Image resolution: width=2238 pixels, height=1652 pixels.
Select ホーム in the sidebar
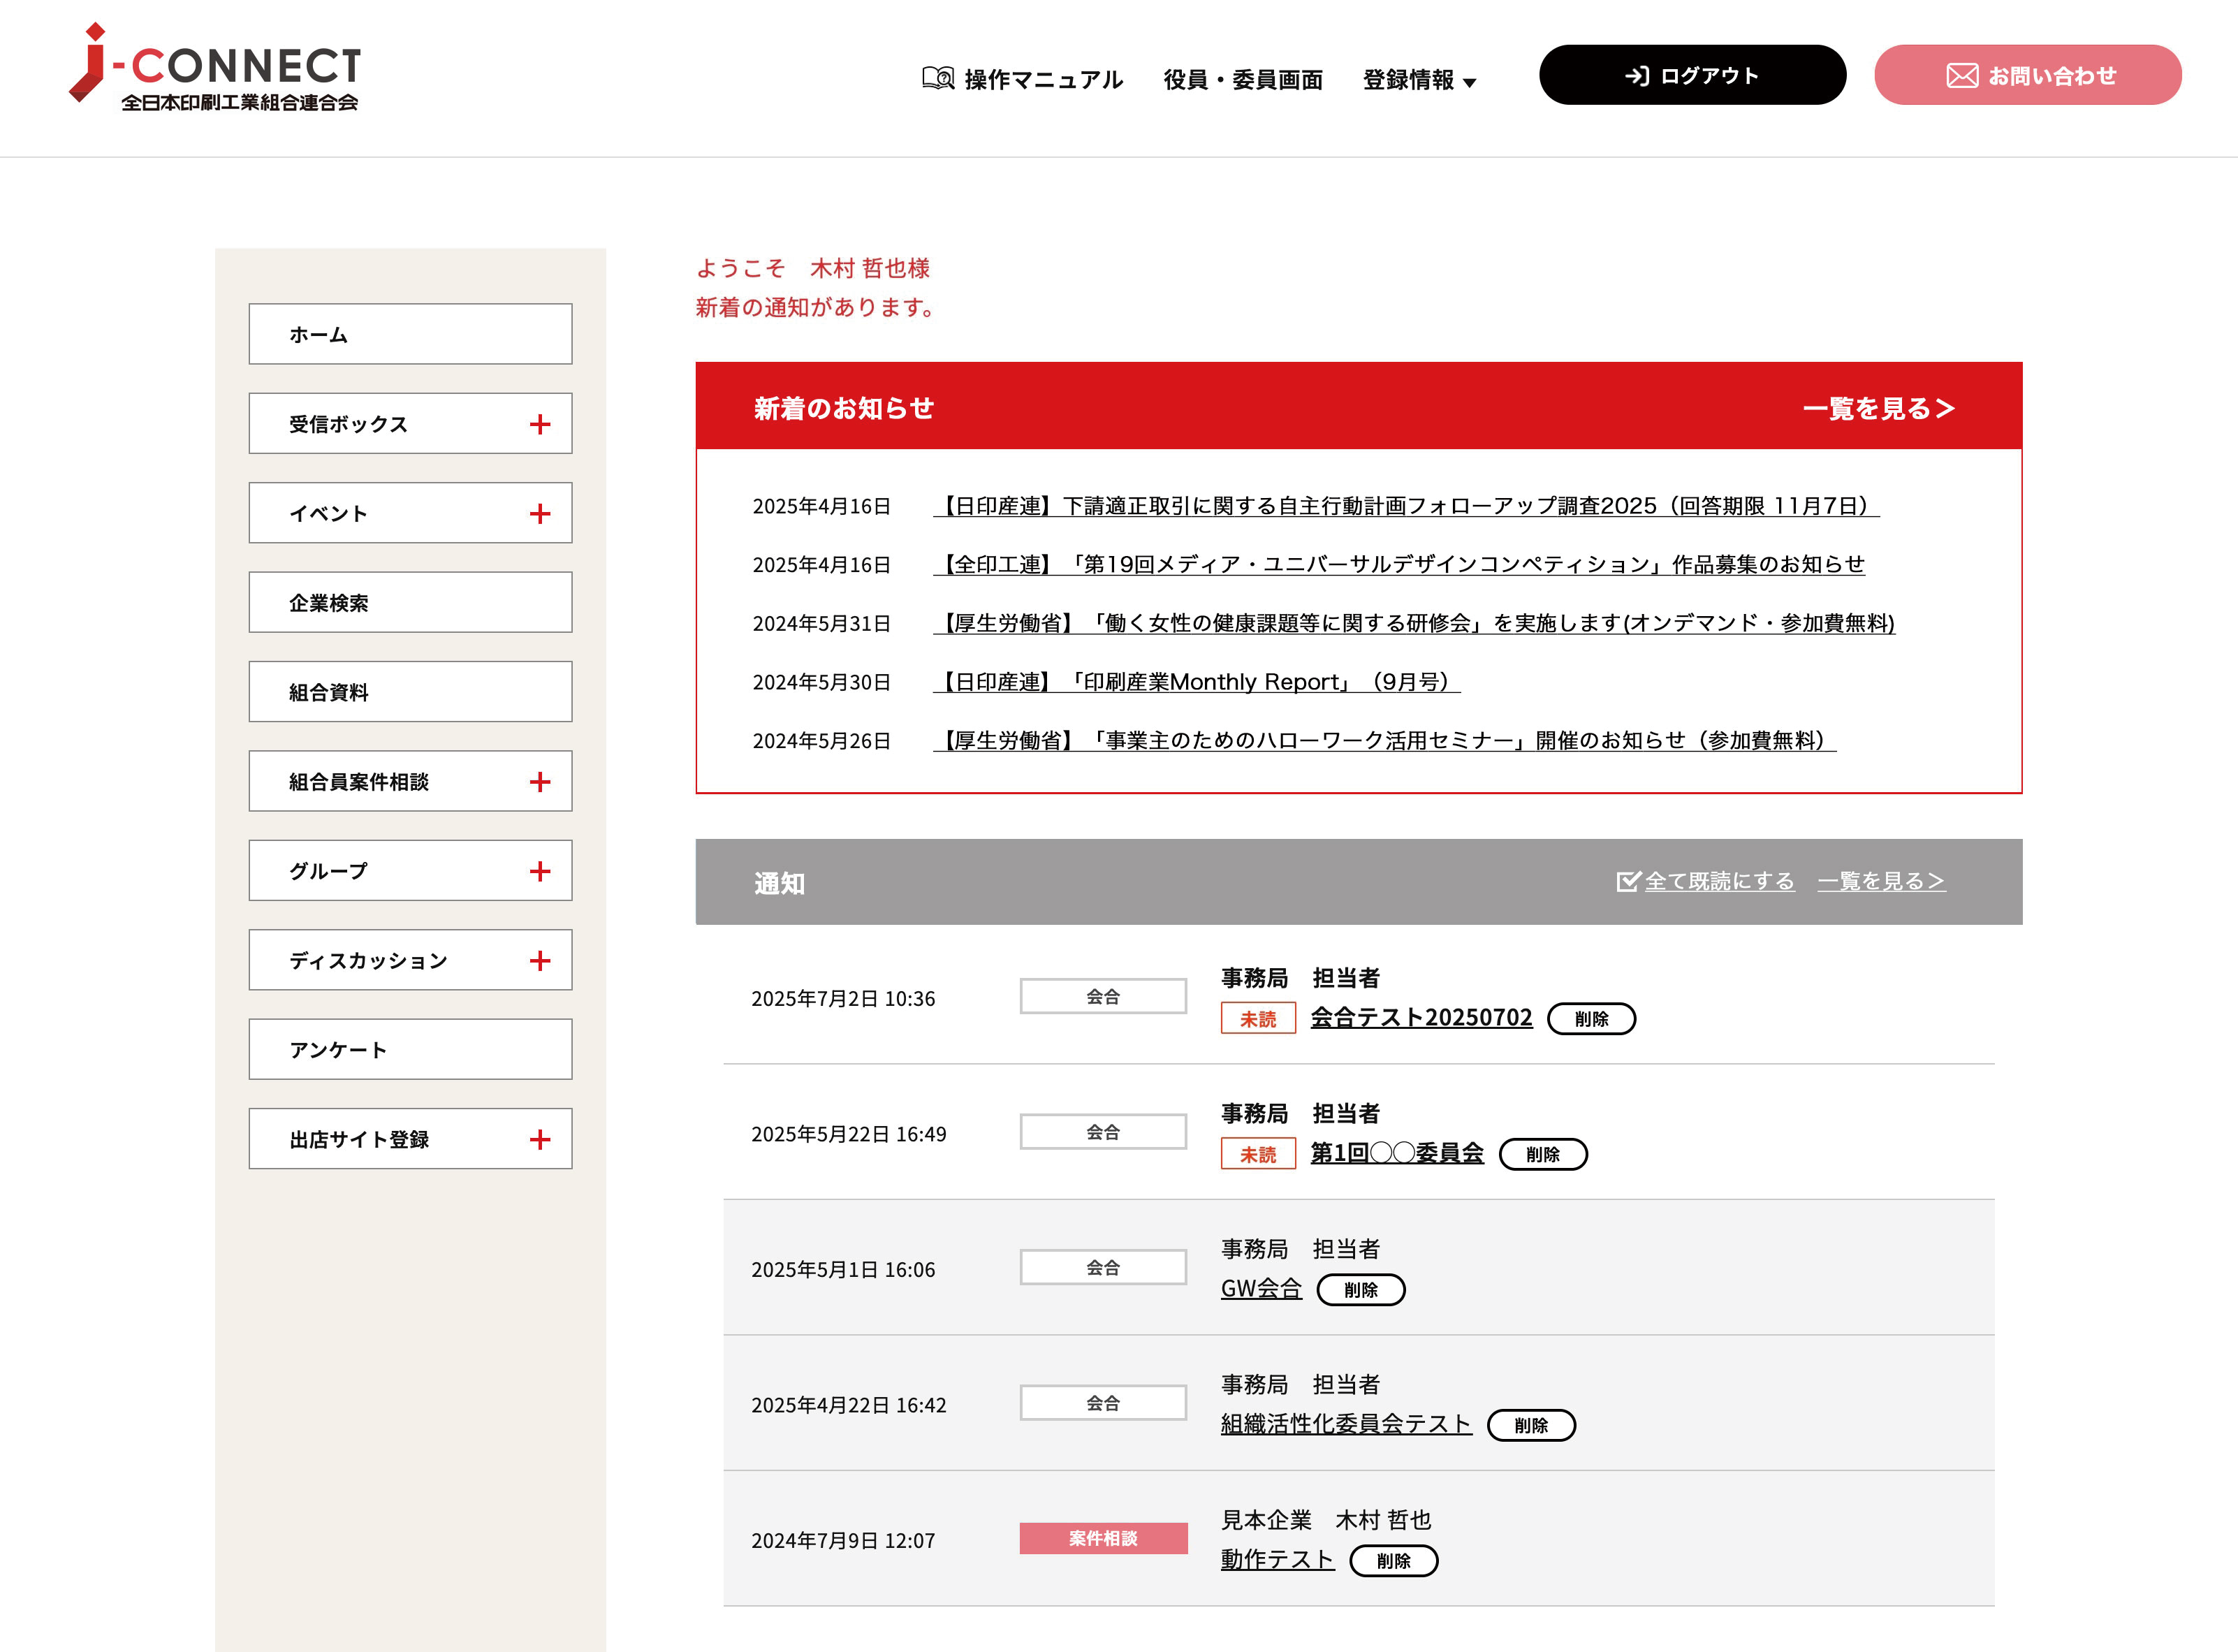pyautogui.click(x=410, y=334)
